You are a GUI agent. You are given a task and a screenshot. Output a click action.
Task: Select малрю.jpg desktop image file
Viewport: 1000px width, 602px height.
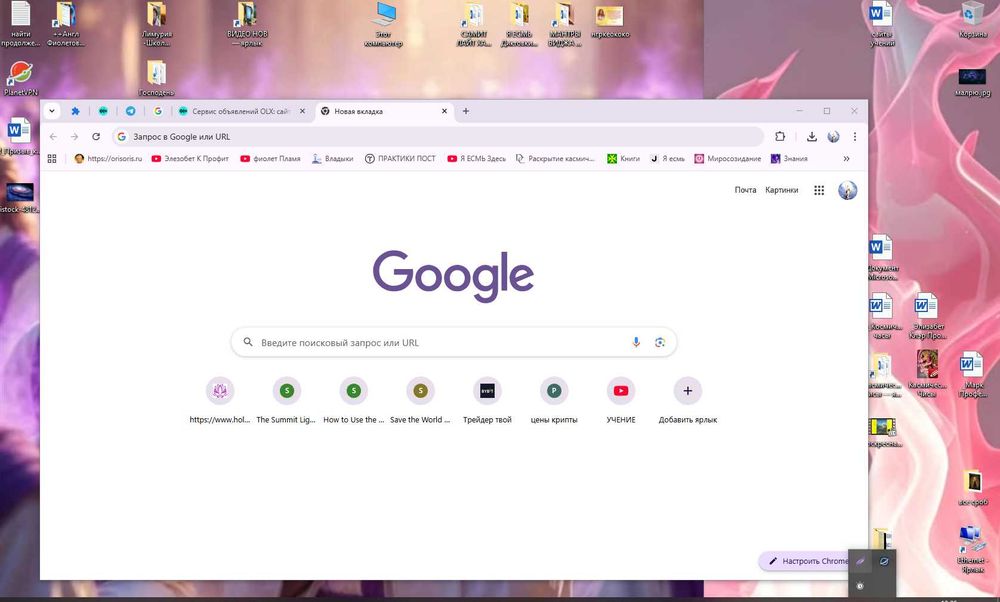973,83
